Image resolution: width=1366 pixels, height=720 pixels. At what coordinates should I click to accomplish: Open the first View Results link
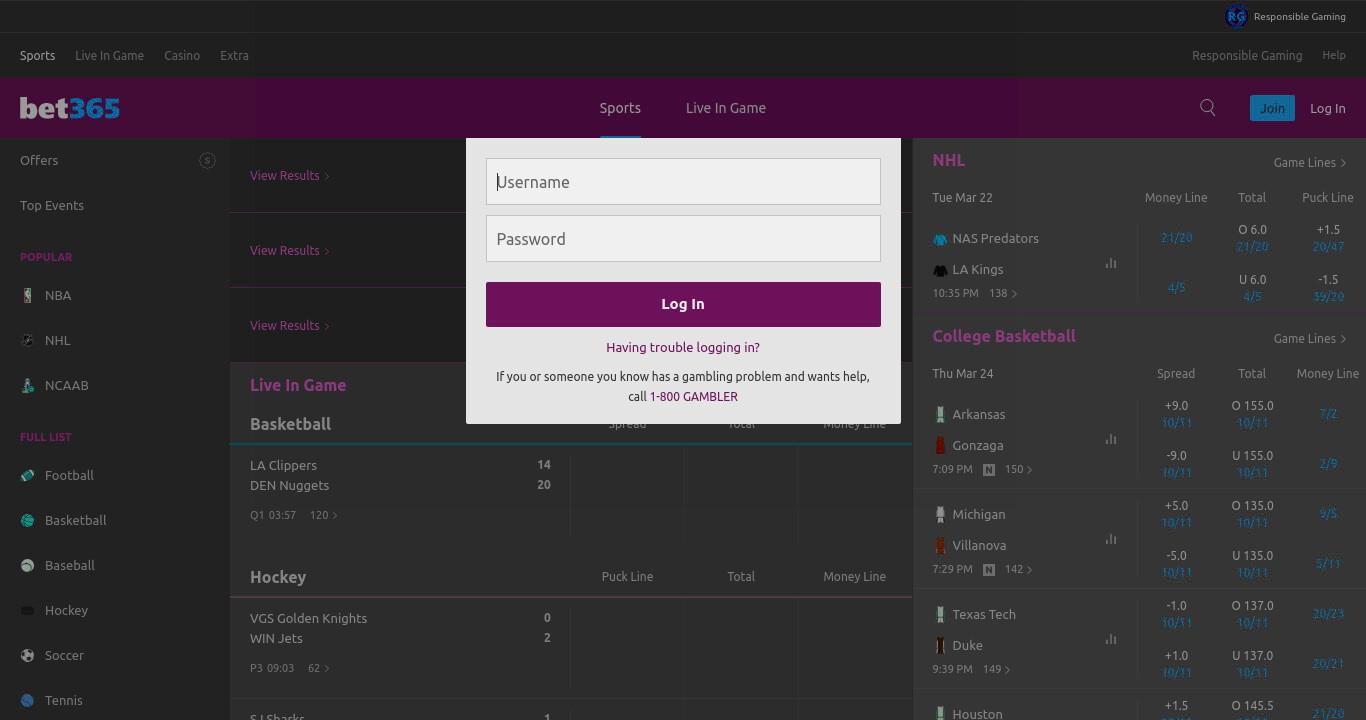click(x=290, y=175)
